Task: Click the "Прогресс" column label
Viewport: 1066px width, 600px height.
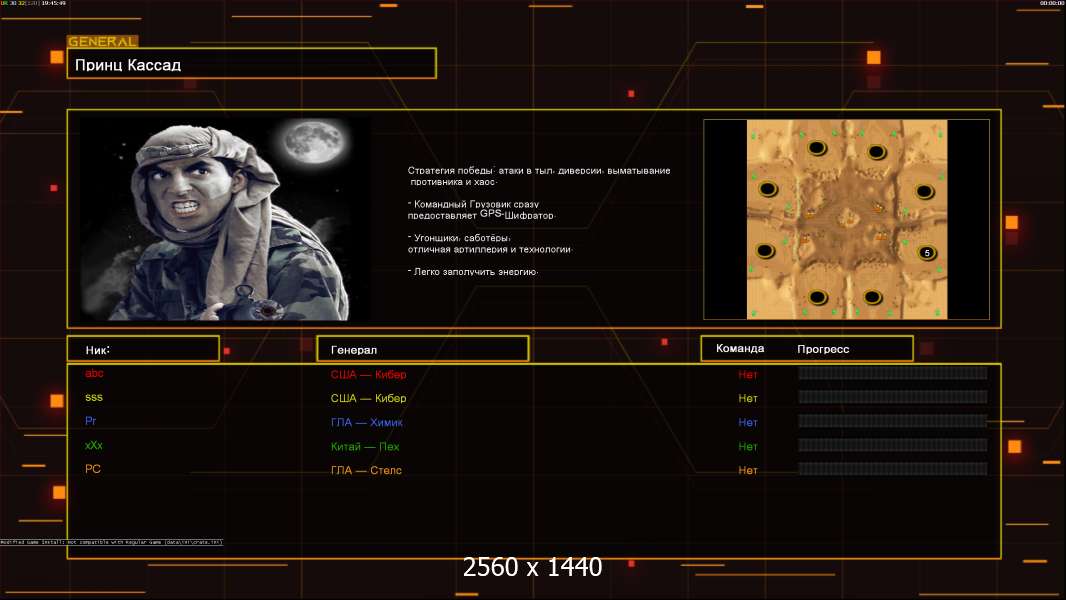Action: tap(823, 349)
